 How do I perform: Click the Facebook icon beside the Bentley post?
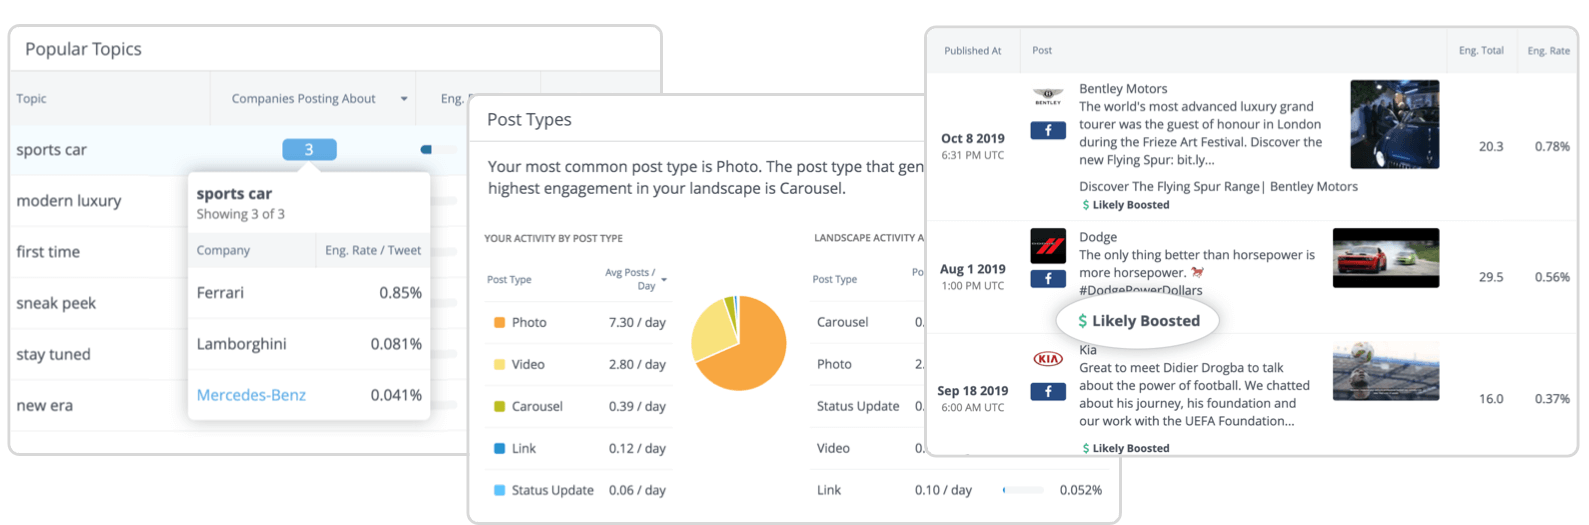pyautogui.click(x=1048, y=130)
